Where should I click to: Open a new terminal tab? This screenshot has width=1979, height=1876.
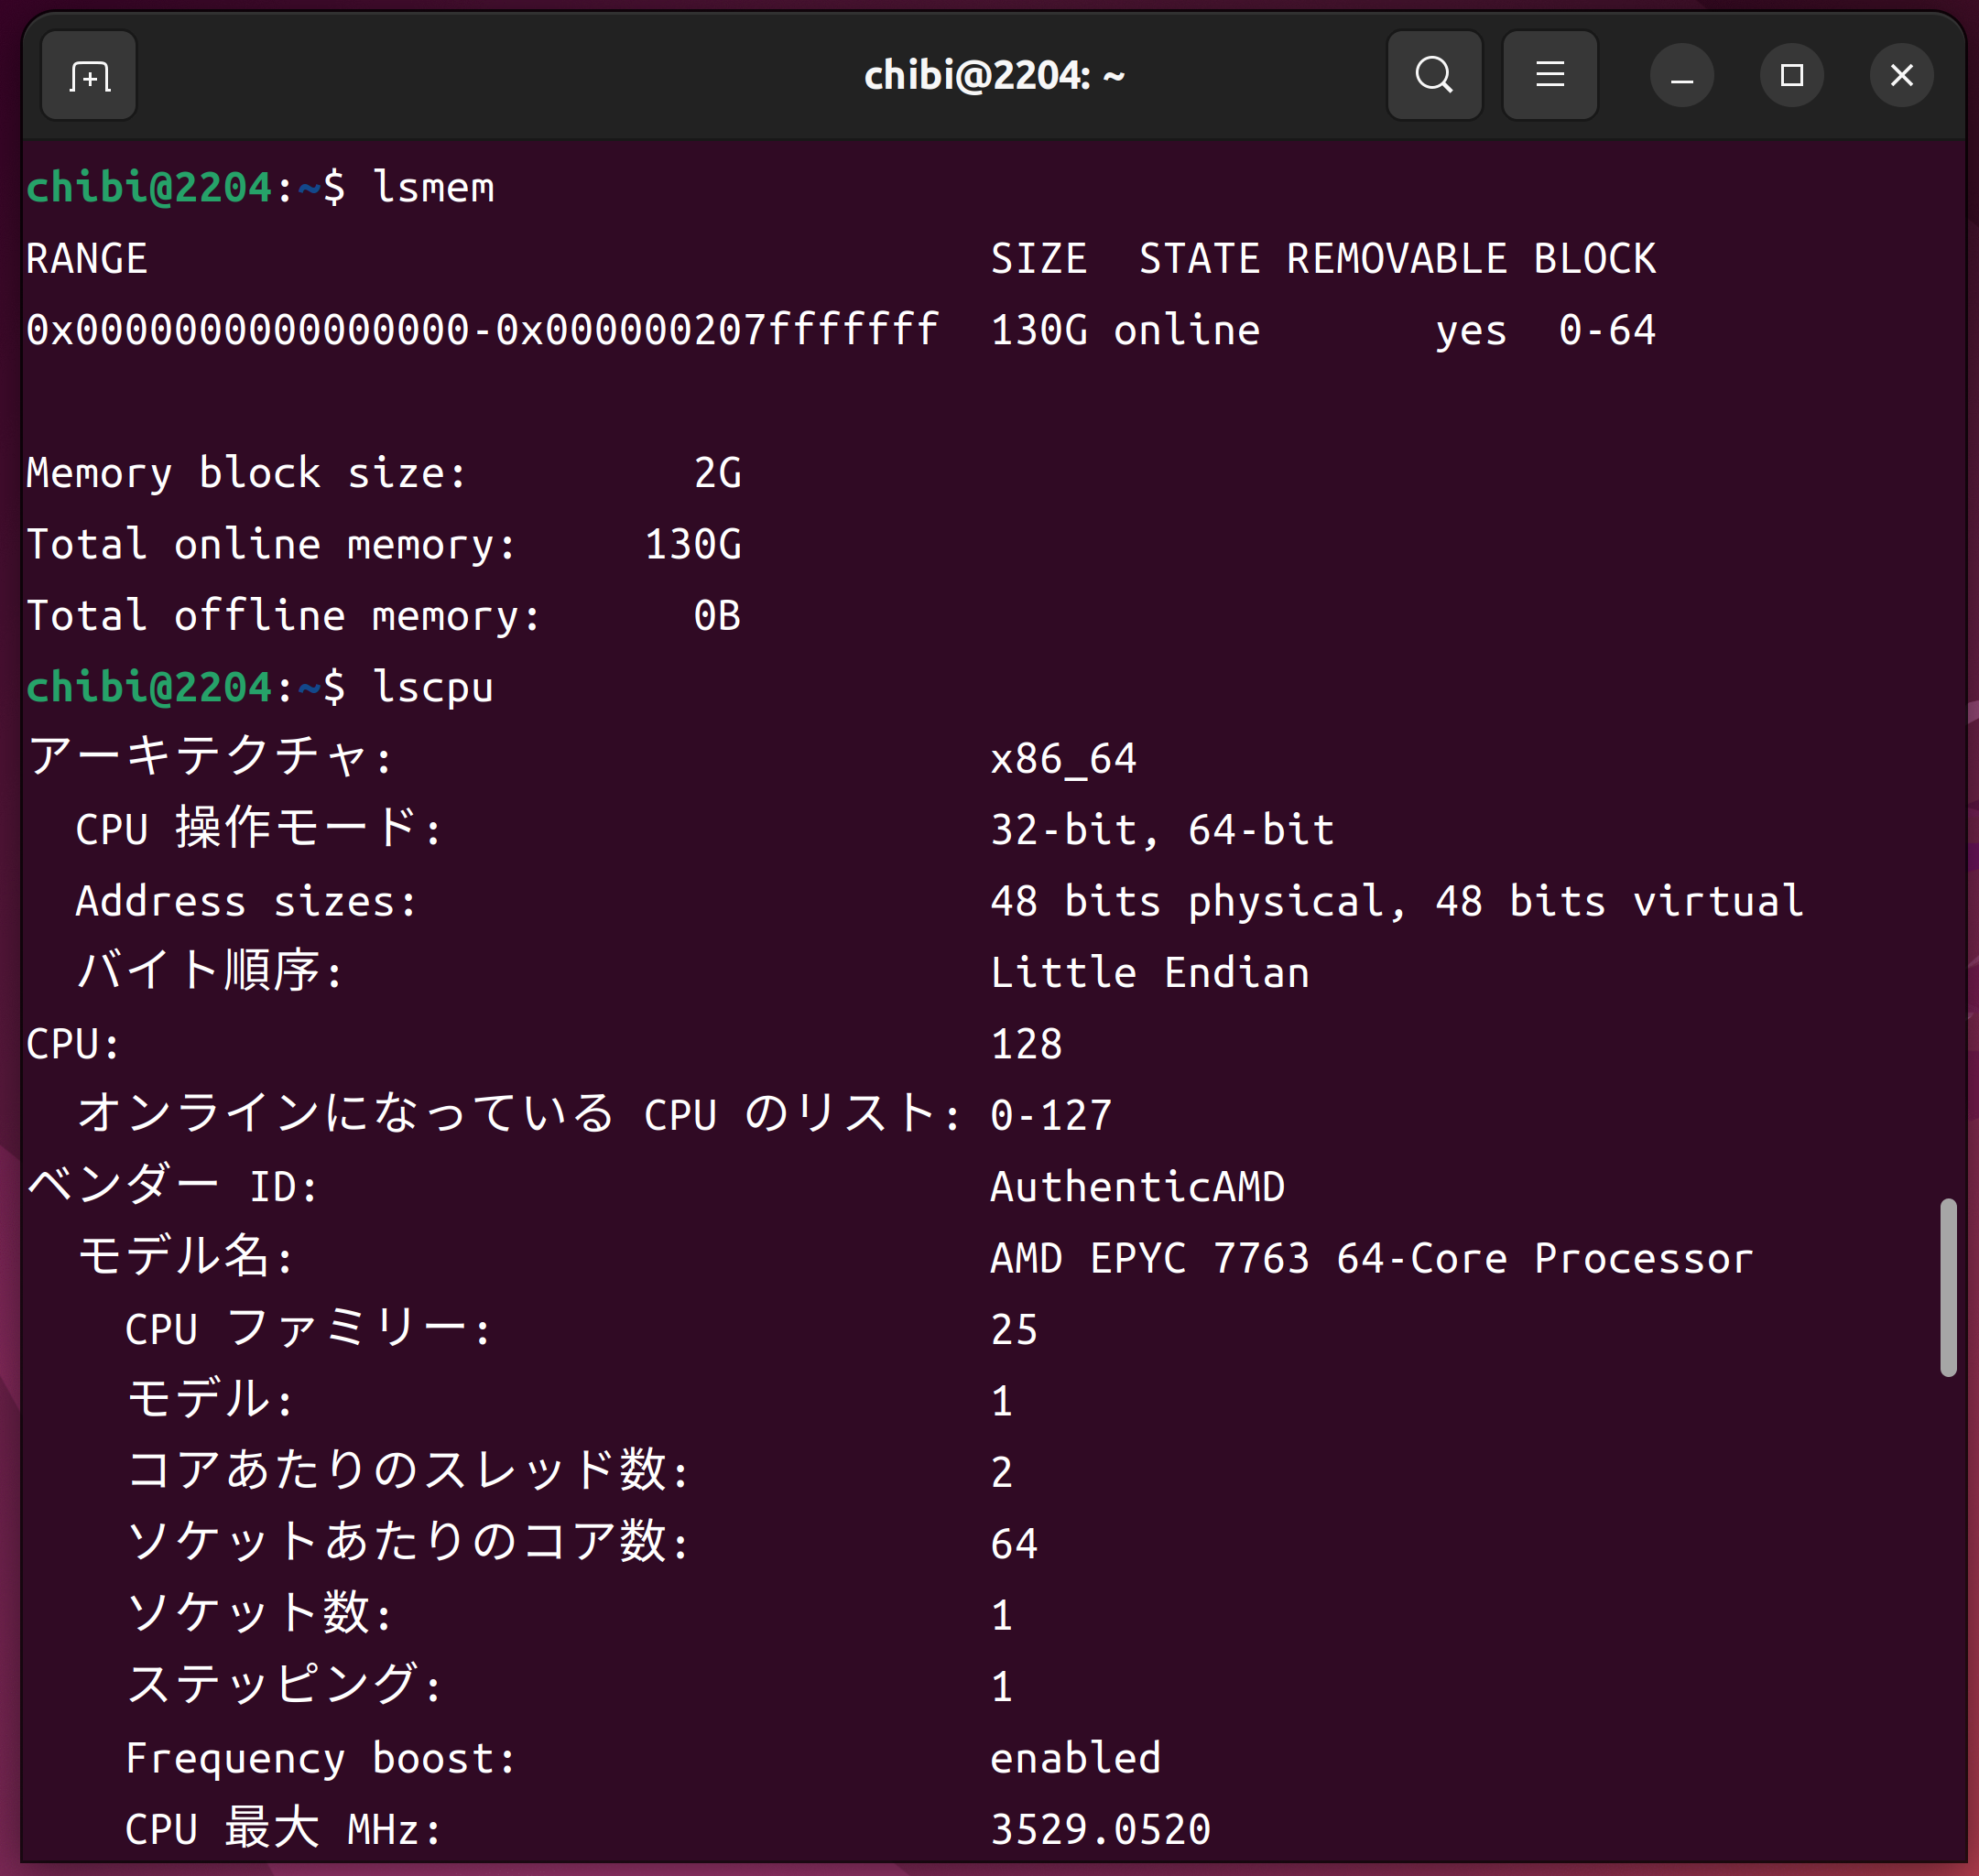point(89,76)
